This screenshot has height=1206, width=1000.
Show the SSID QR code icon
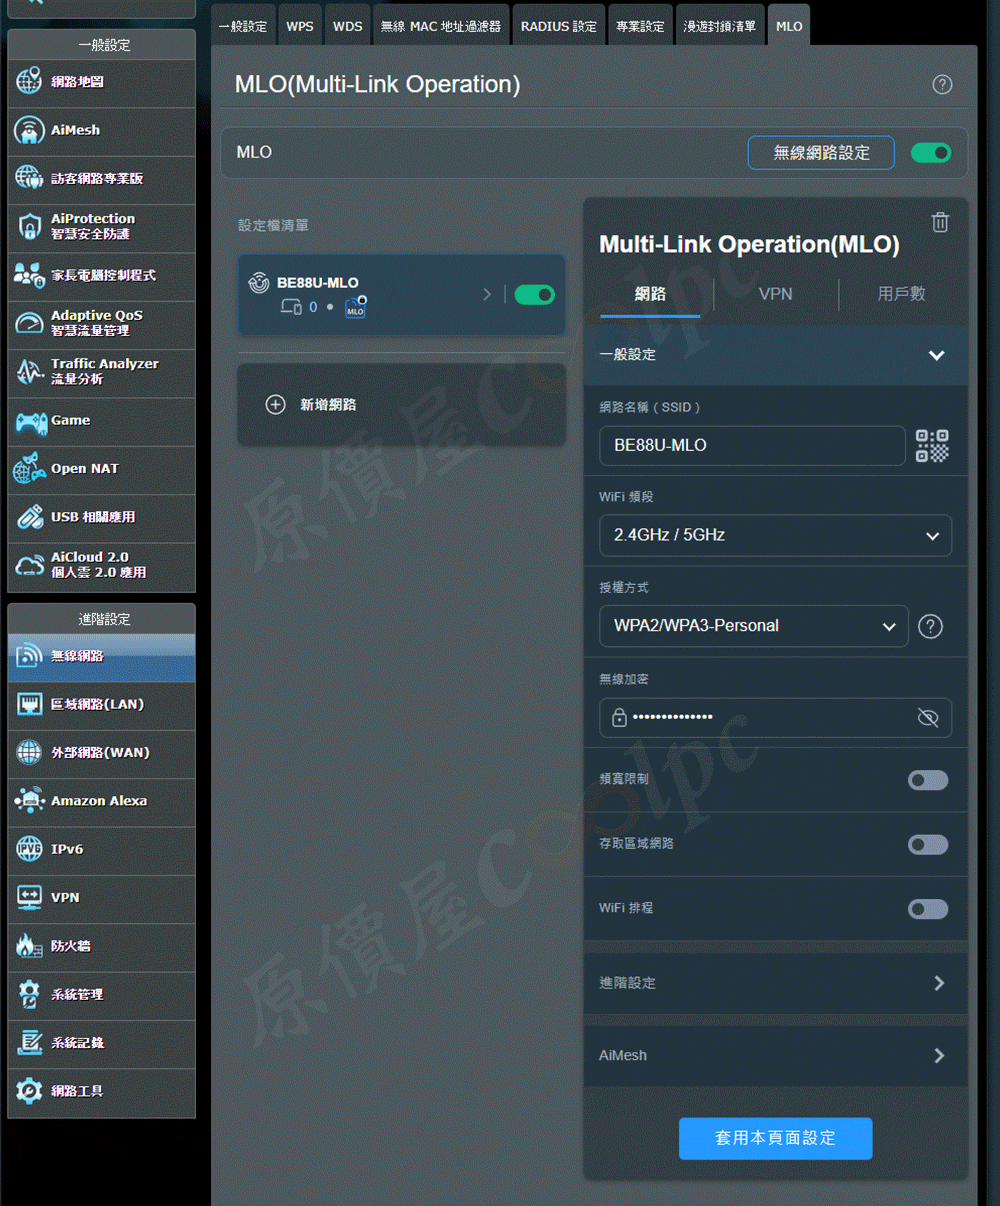932,446
